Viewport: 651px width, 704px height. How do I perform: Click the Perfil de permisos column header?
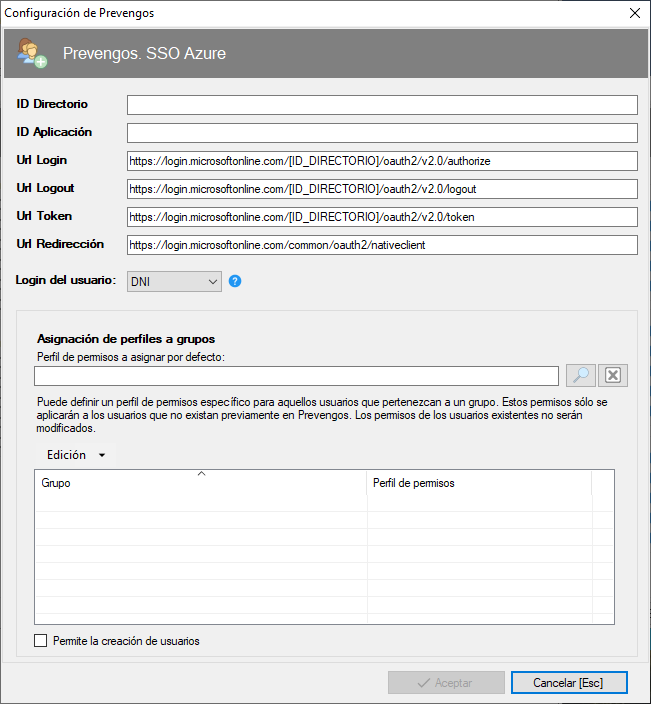pyautogui.click(x=478, y=483)
